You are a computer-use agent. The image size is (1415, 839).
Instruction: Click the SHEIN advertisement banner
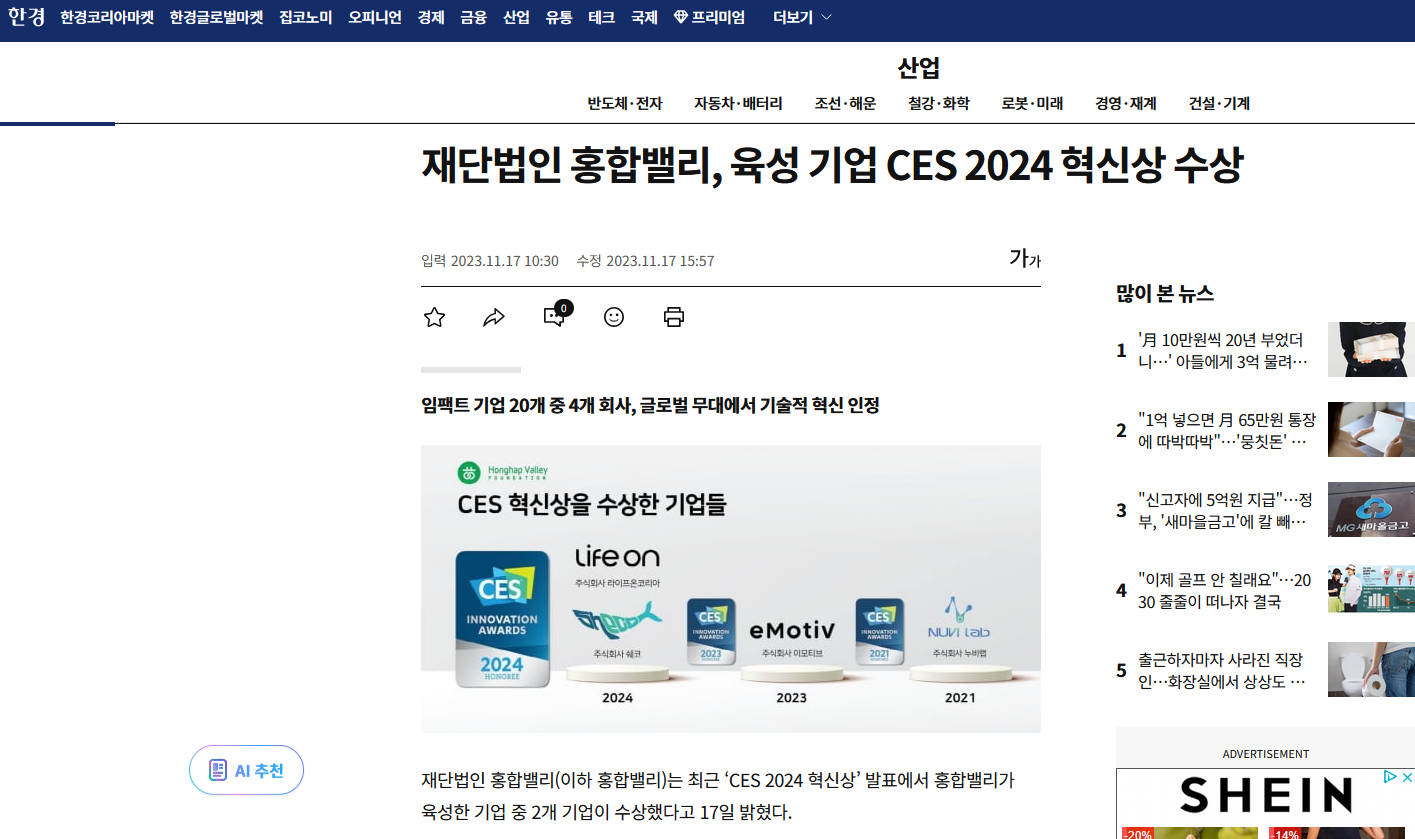pos(1265,803)
